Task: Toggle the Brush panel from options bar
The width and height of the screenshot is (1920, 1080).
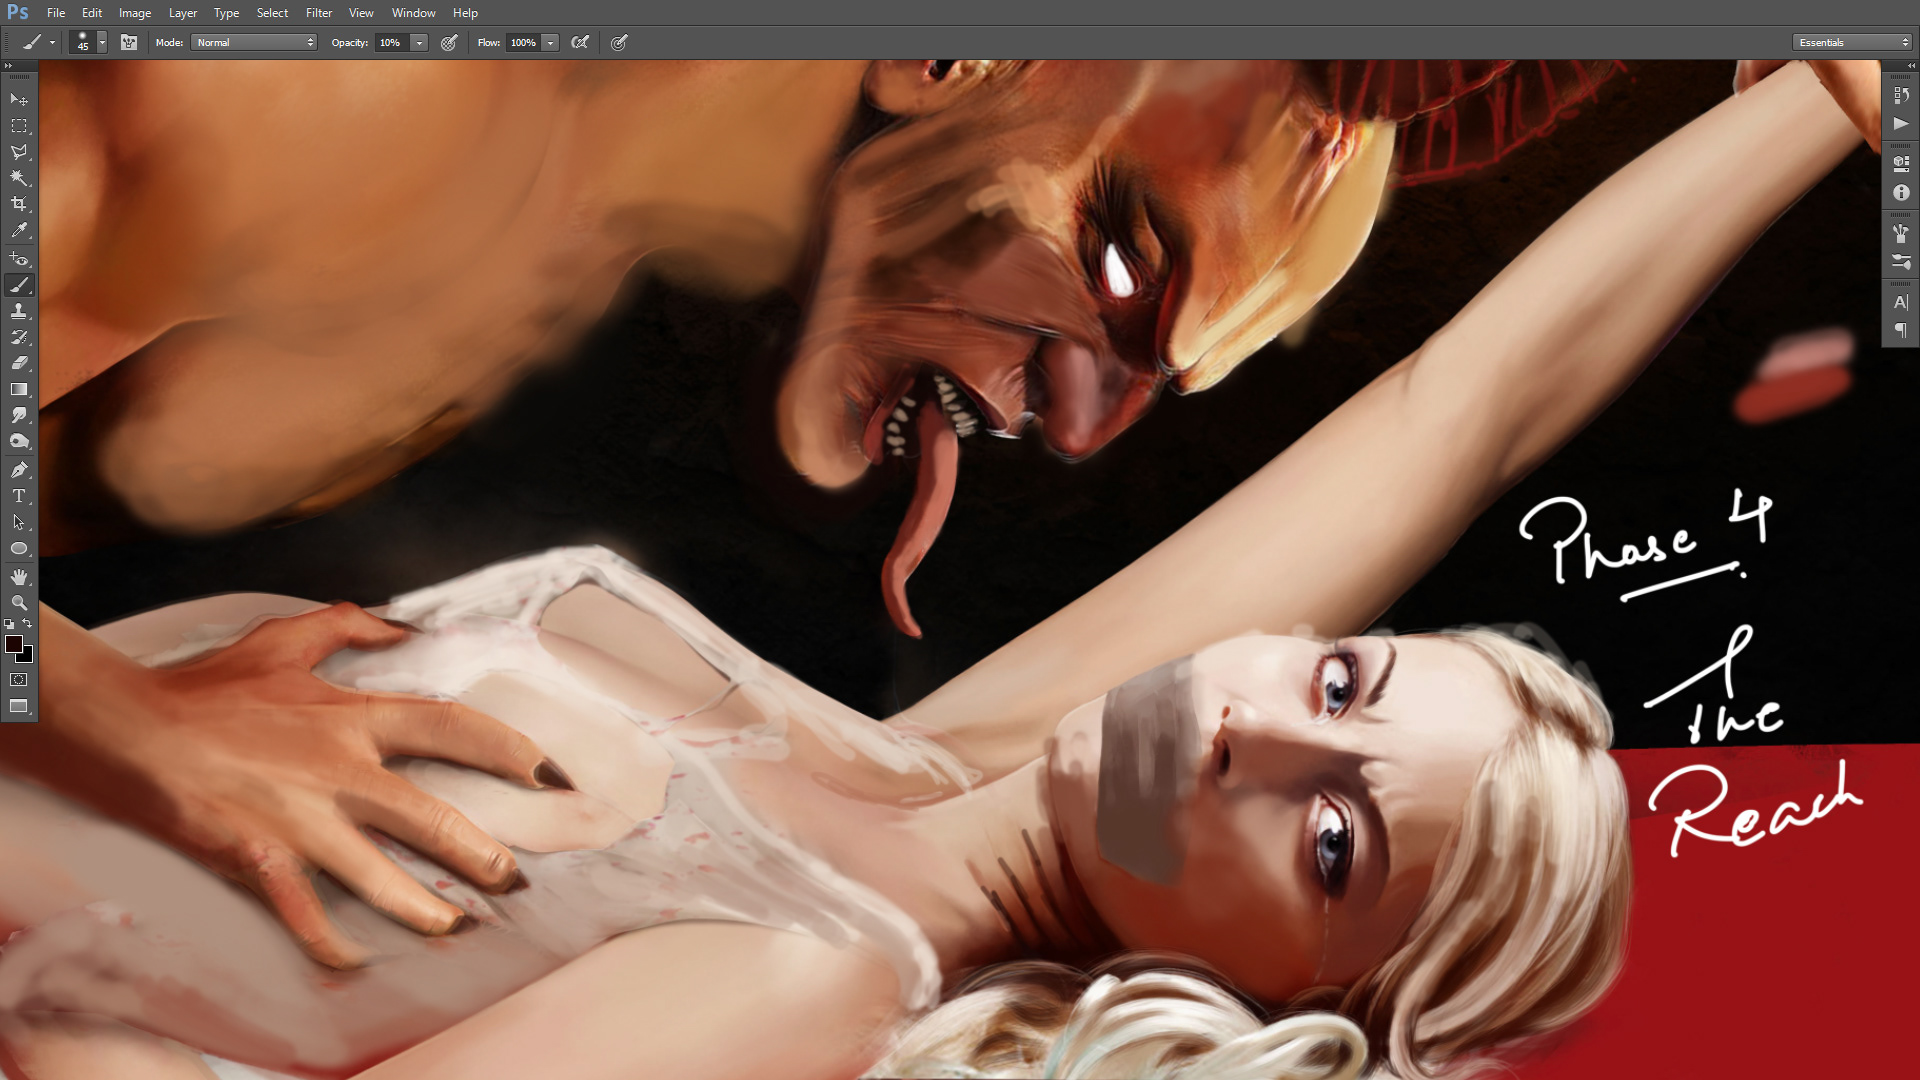Action: click(129, 42)
